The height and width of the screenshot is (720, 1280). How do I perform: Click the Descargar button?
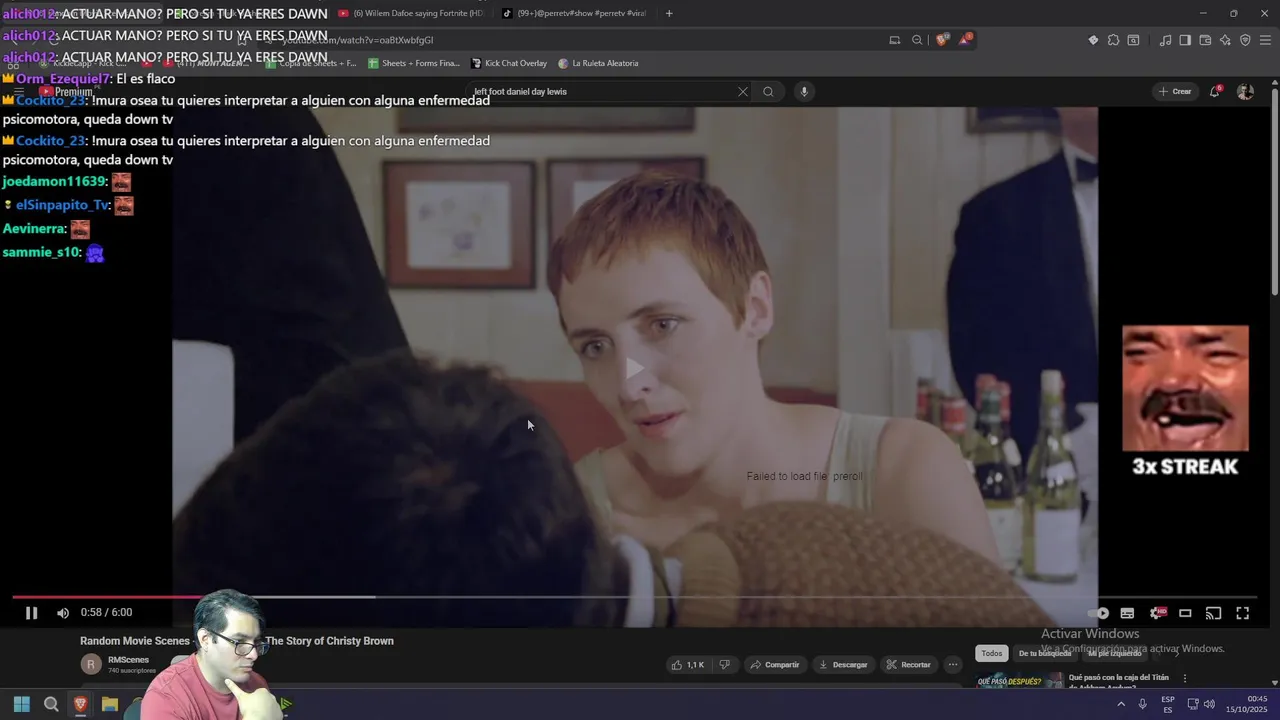click(x=843, y=665)
